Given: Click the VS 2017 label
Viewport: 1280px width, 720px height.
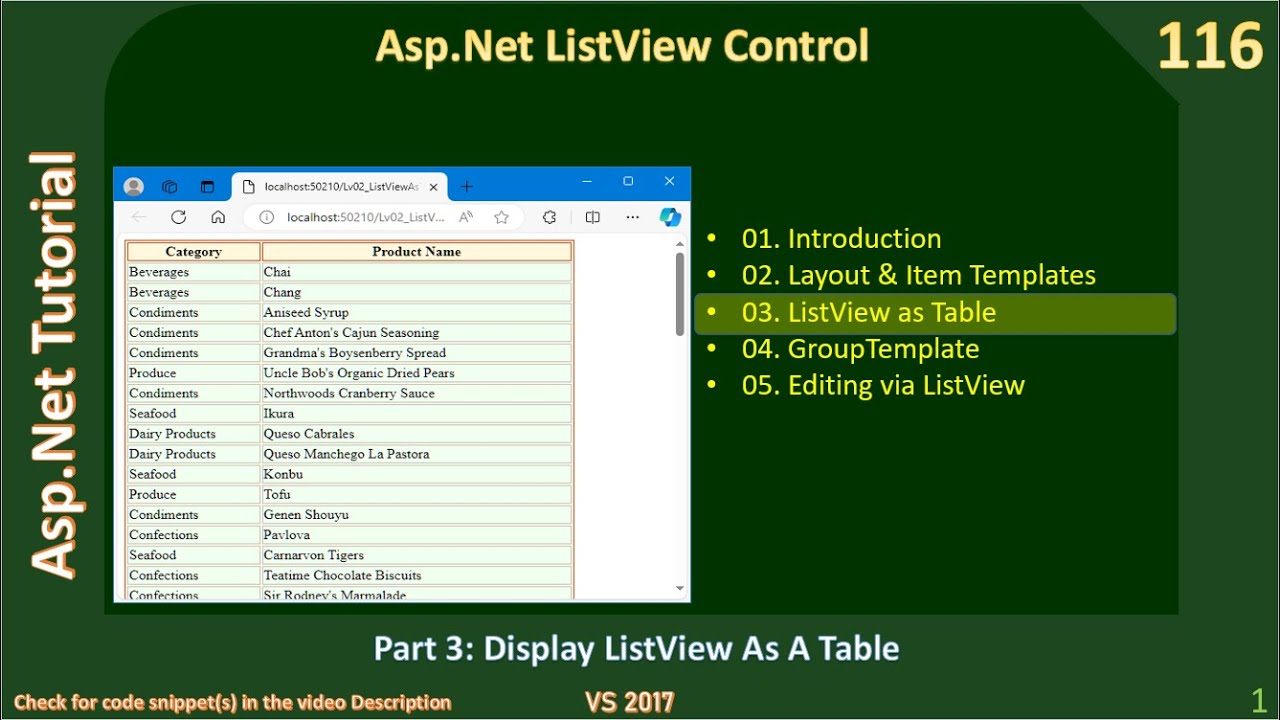Looking at the screenshot, I should point(630,702).
